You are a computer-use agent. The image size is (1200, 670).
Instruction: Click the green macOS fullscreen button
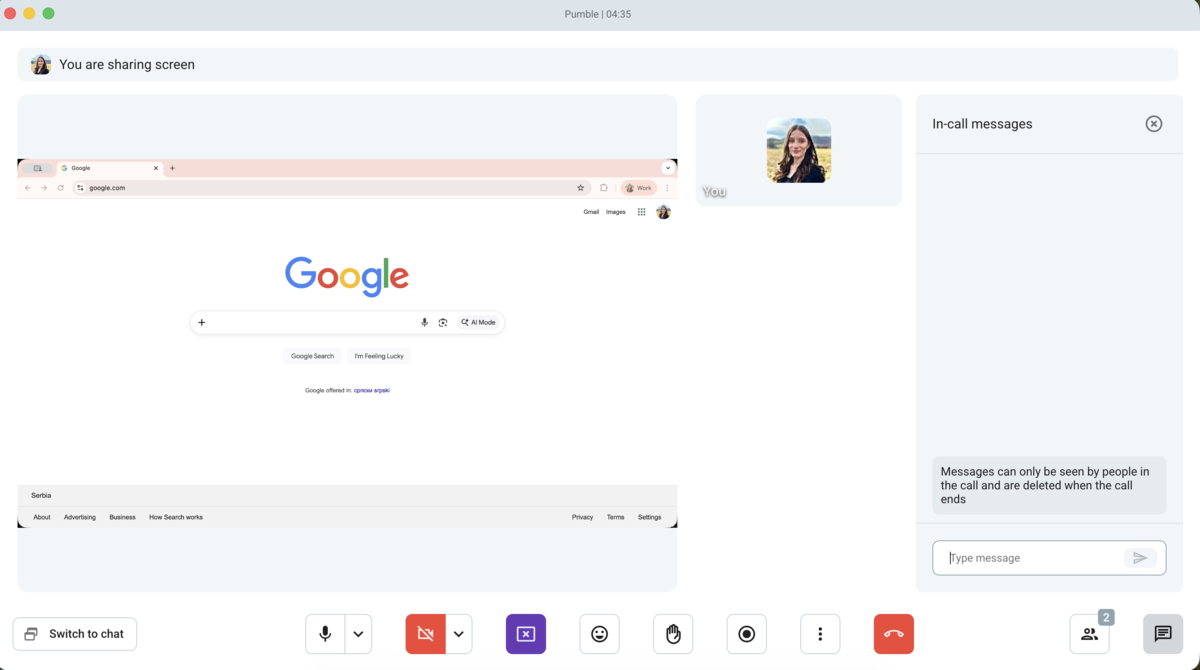[x=48, y=14]
